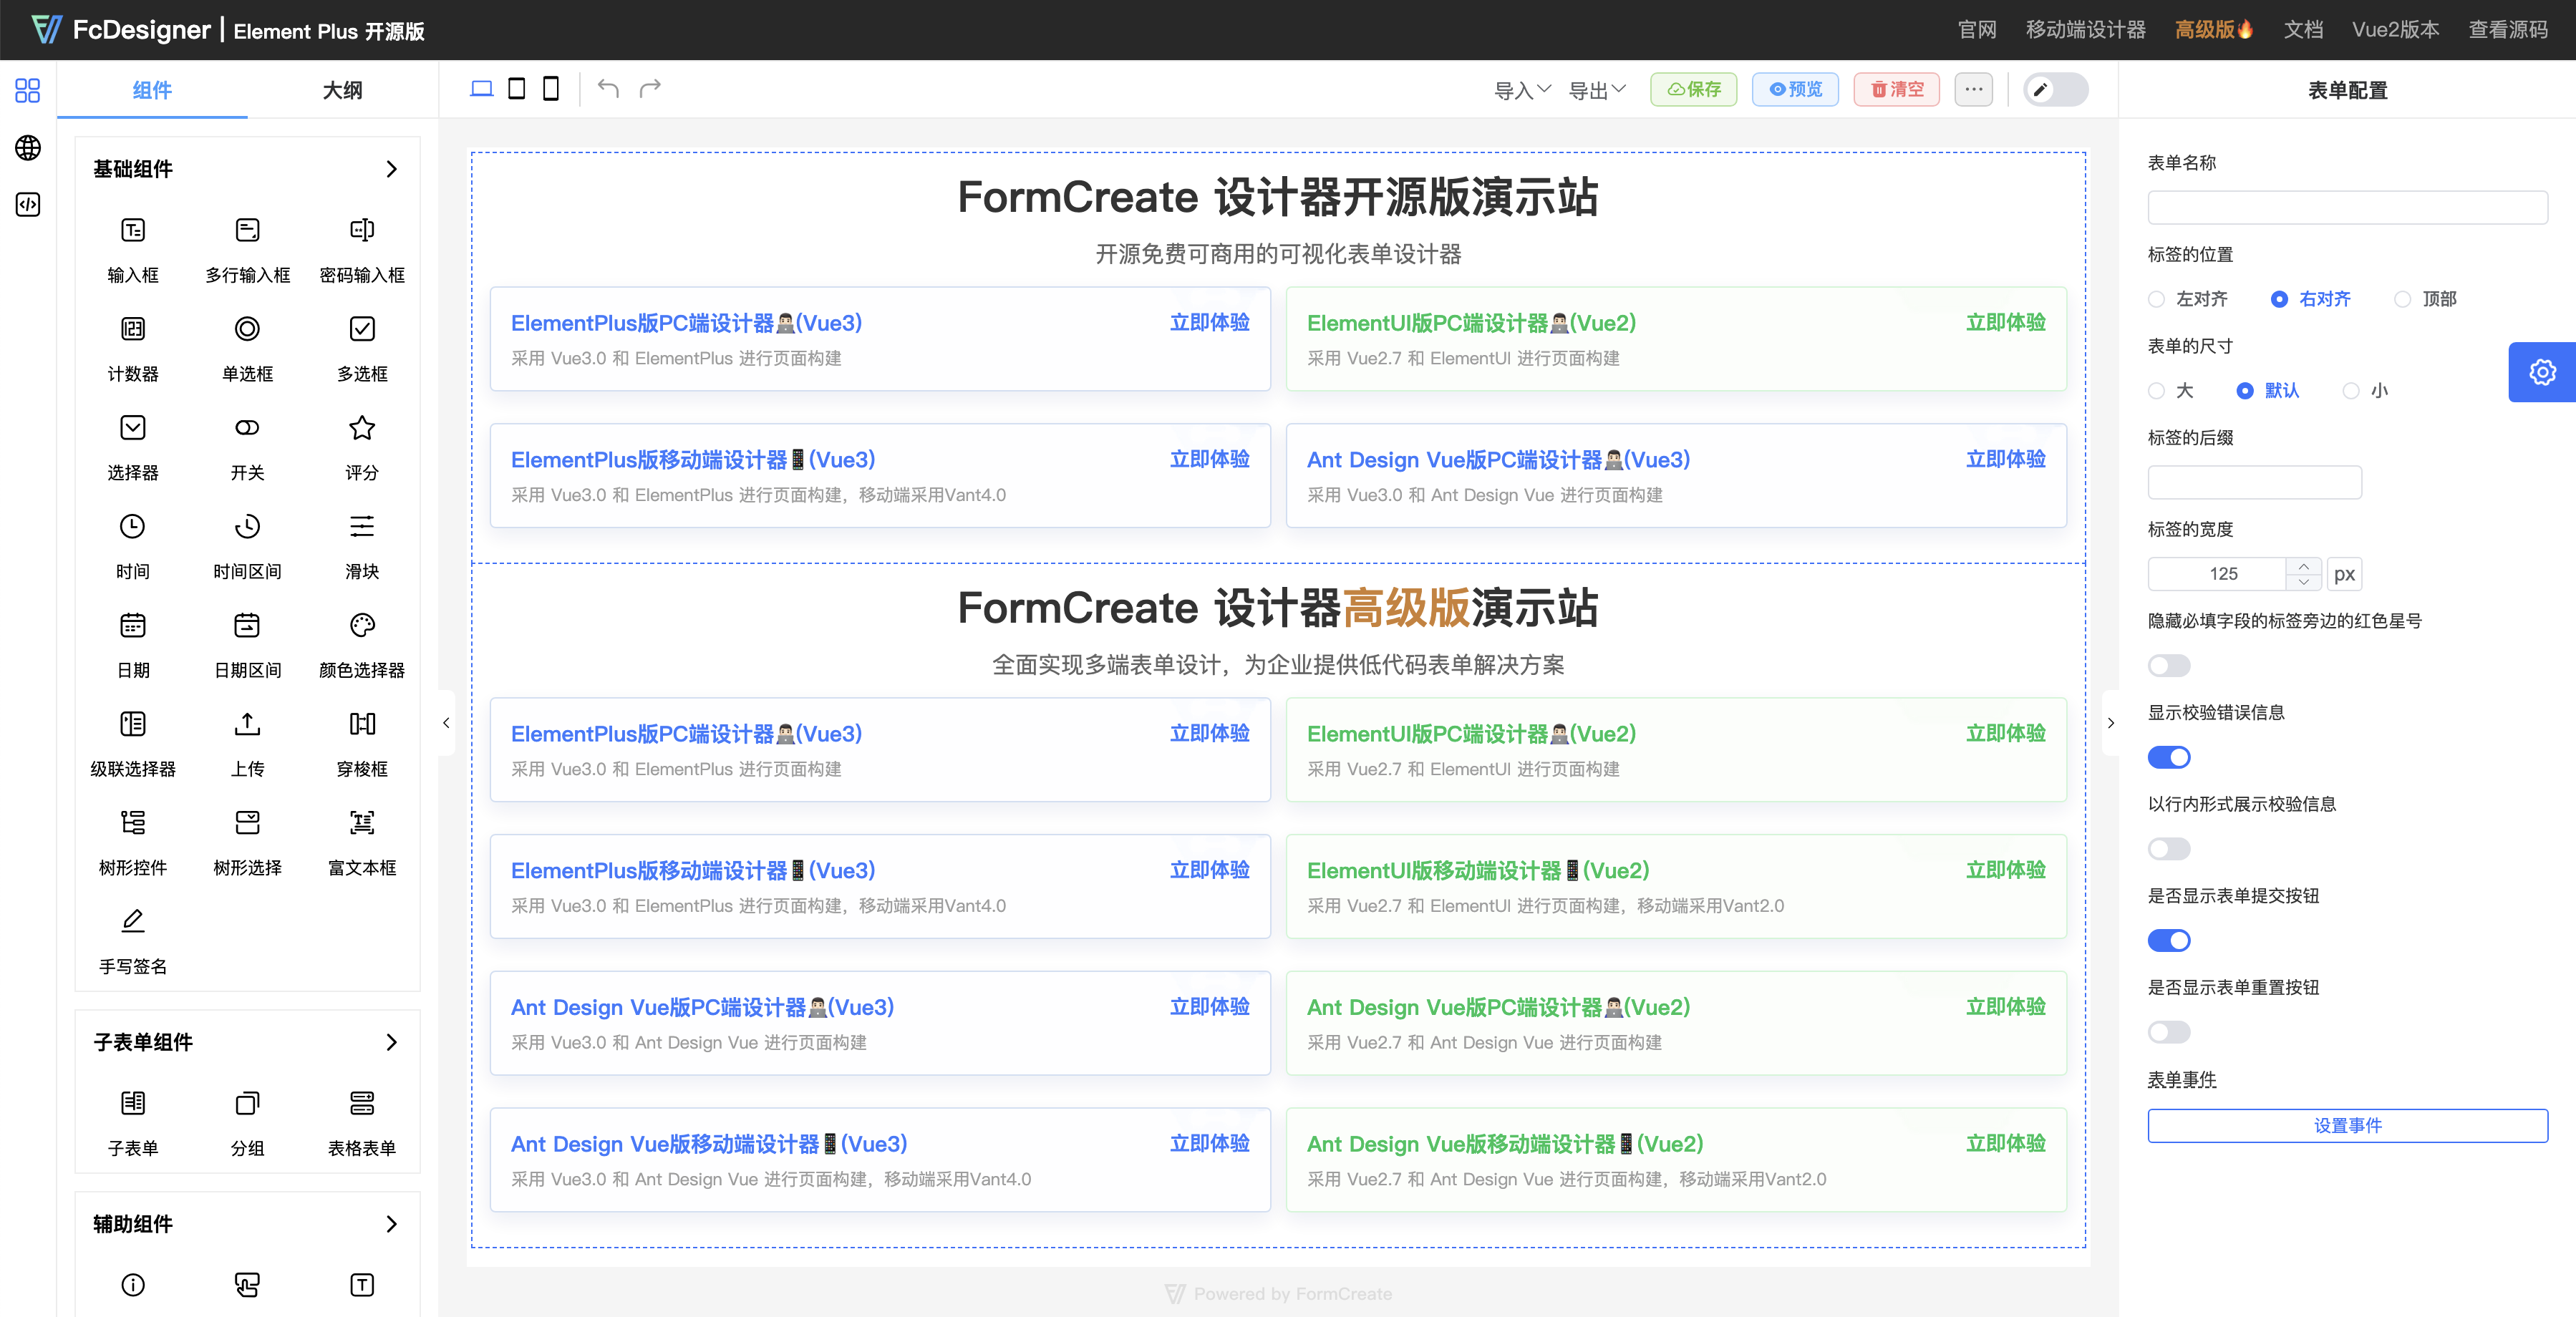Switch to the 大纲 tab

point(342,90)
